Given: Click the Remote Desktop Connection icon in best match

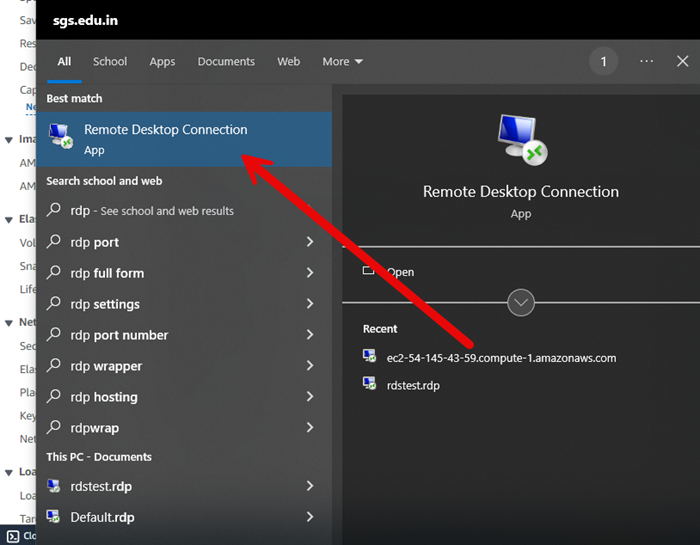Looking at the screenshot, I should [60, 136].
